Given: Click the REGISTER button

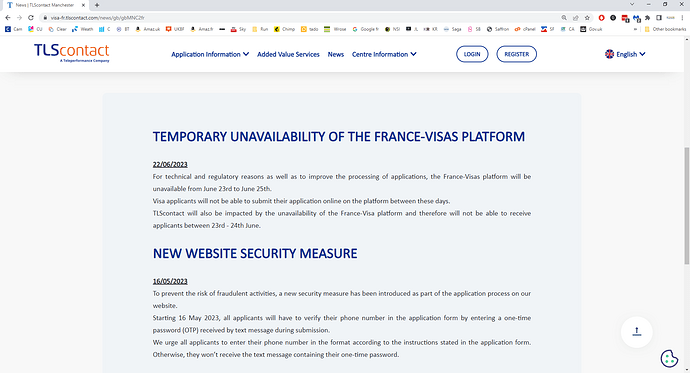Looking at the screenshot, I should 517,54.
